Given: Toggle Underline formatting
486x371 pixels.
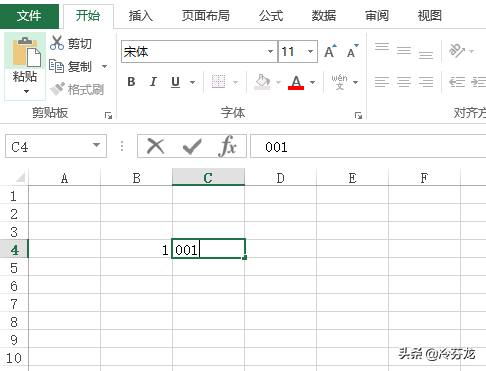Looking at the screenshot, I should pyautogui.click(x=175, y=82).
